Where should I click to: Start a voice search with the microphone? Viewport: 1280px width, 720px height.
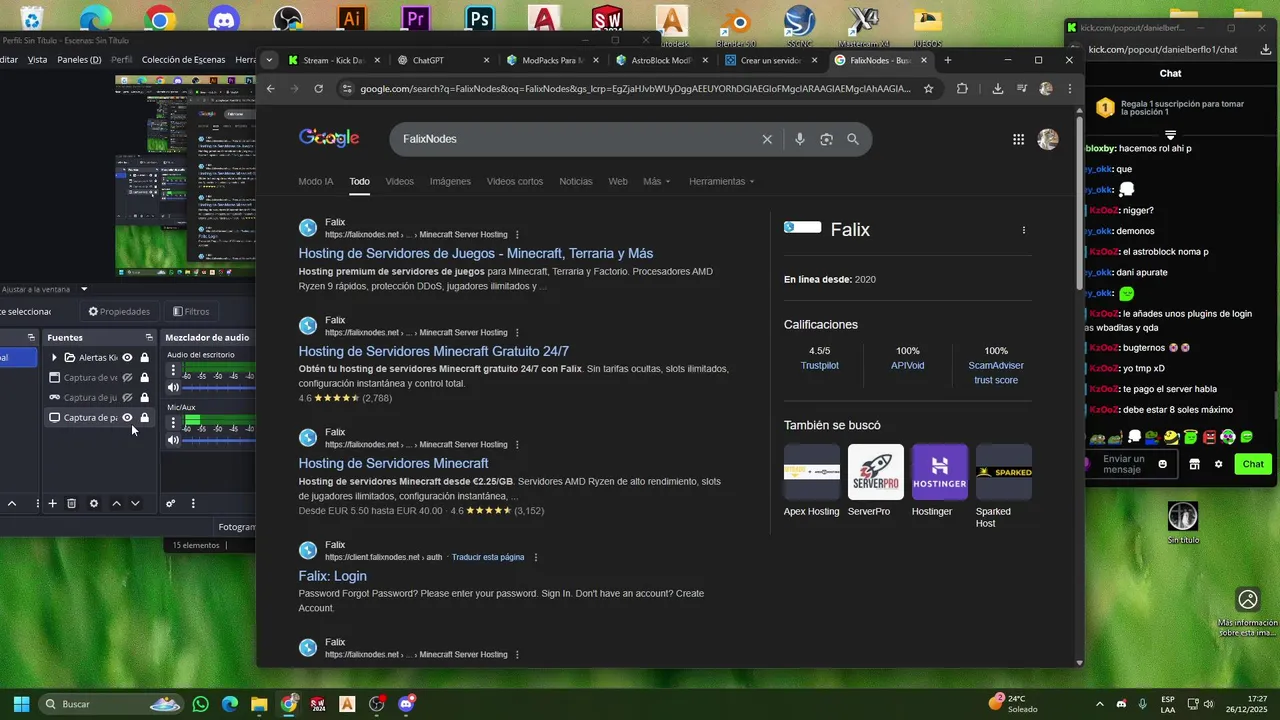pos(800,139)
